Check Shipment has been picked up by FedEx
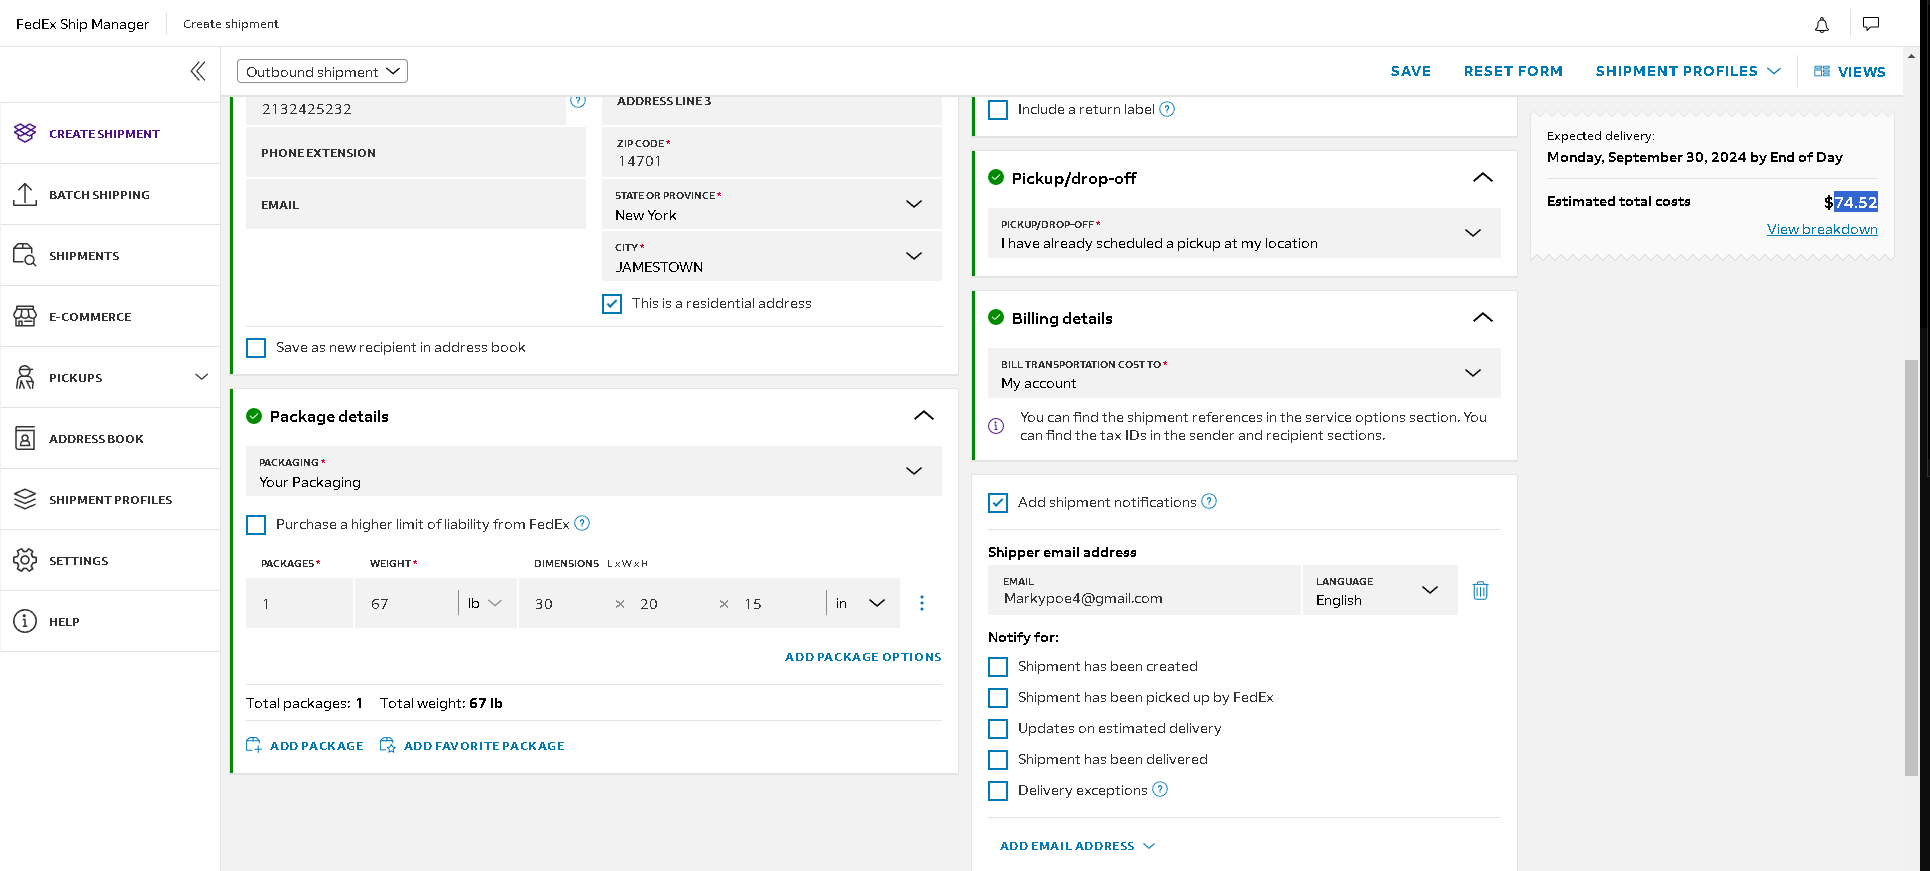This screenshot has width=1930, height=871. click(998, 698)
